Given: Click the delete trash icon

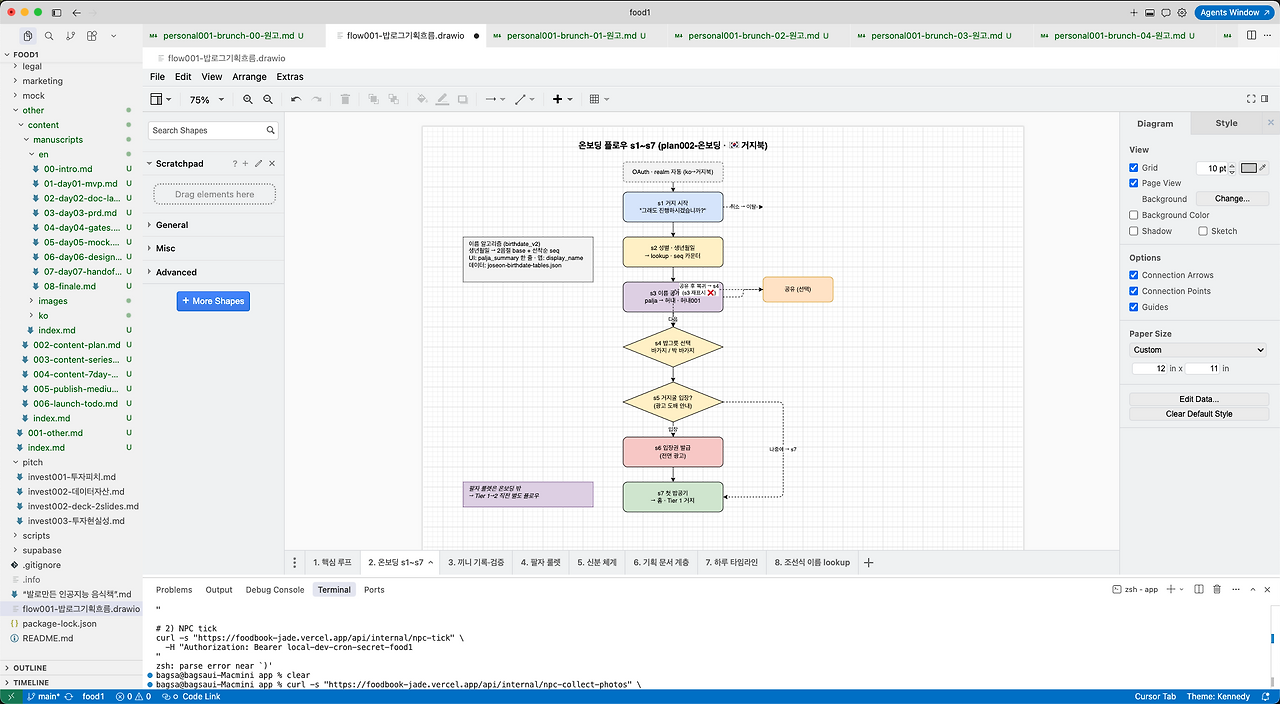Looking at the screenshot, I should pyautogui.click(x=345, y=99).
